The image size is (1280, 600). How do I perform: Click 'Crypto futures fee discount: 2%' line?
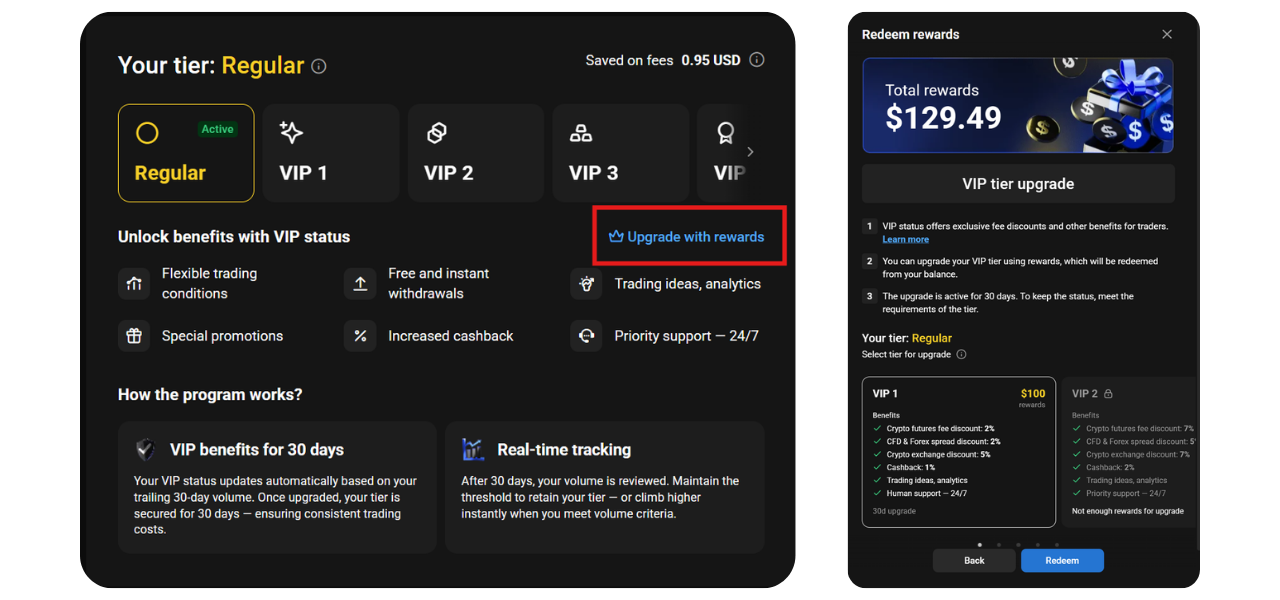click(940, 428)
